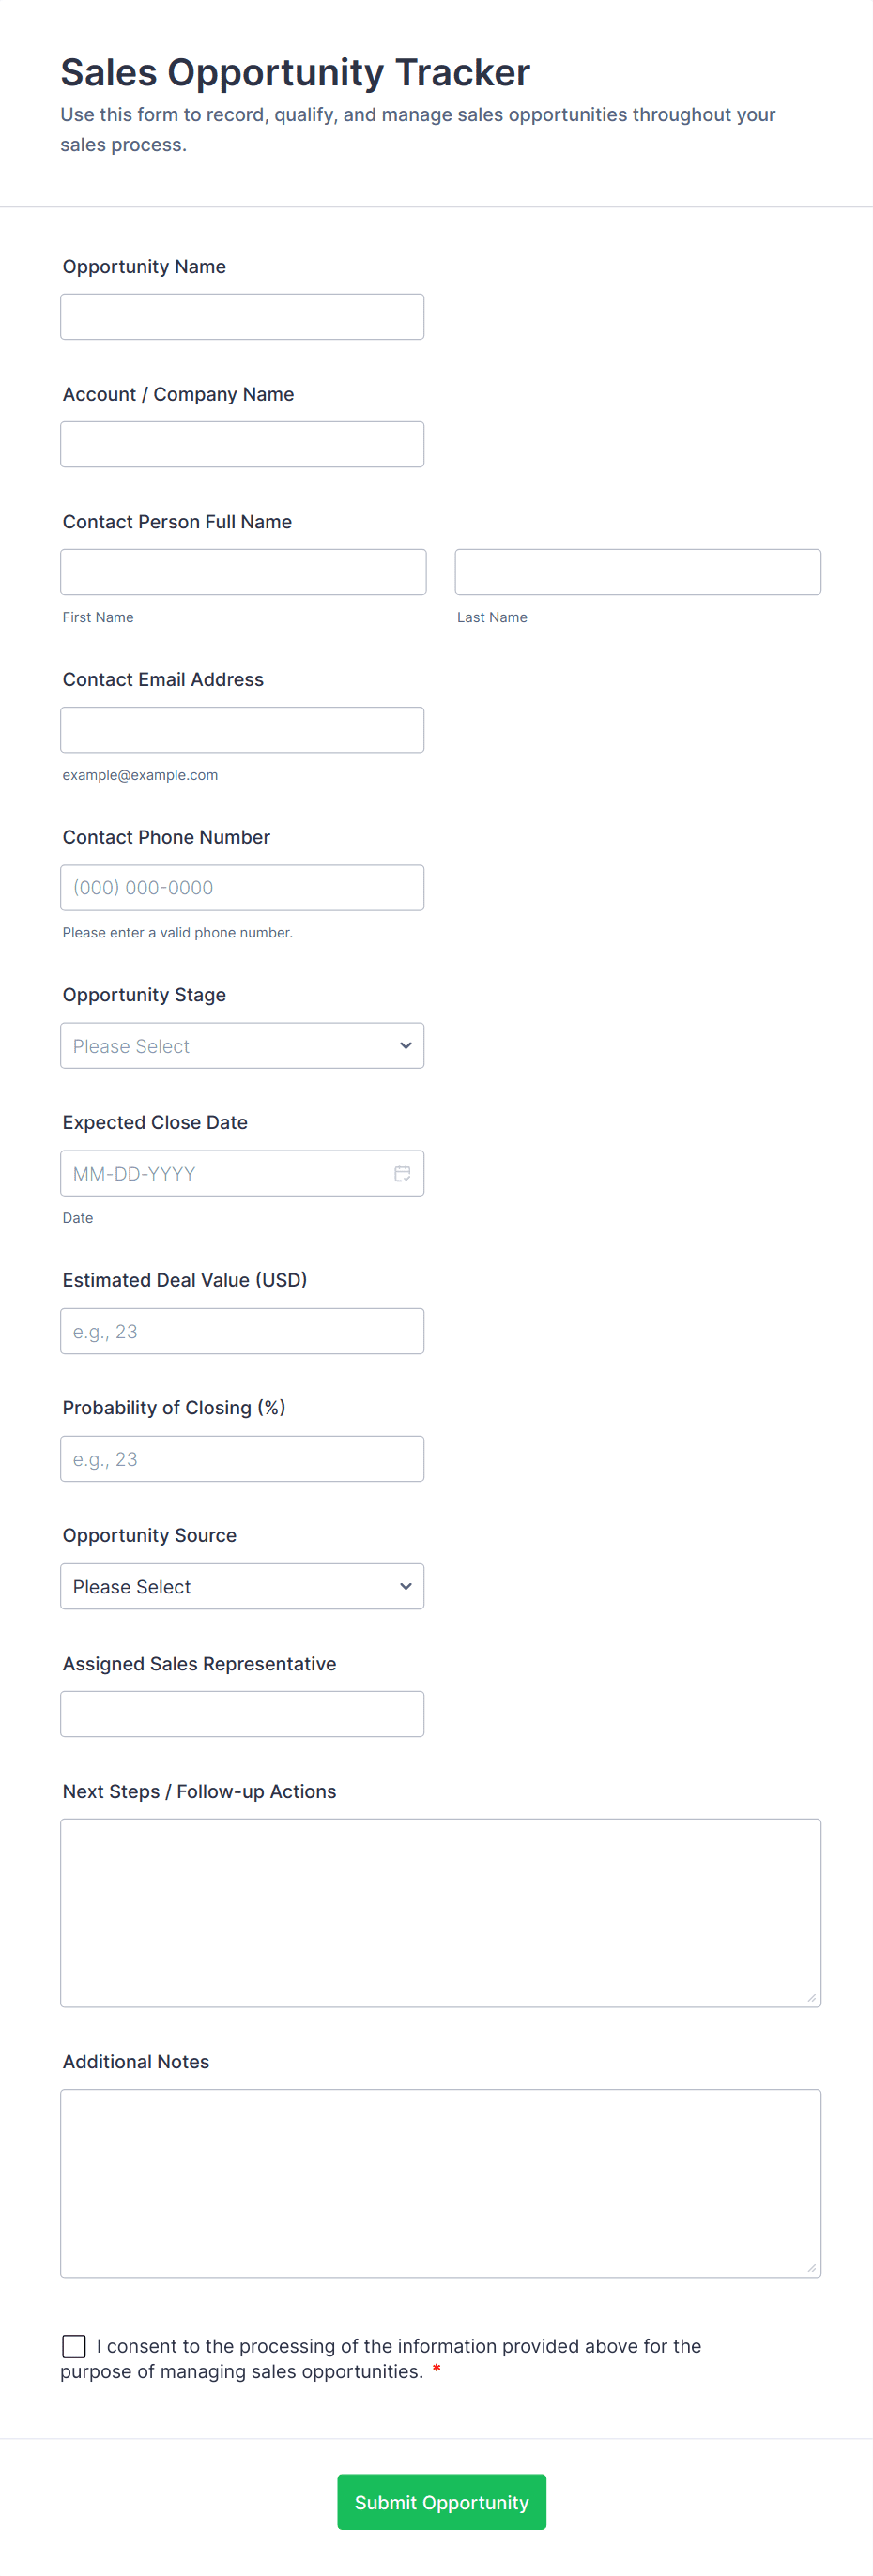The height and width of the screenshot is (2576, 873).
Task: Click the Sales Opportunity Tracker heading
Action: click(x=294, y=71)
